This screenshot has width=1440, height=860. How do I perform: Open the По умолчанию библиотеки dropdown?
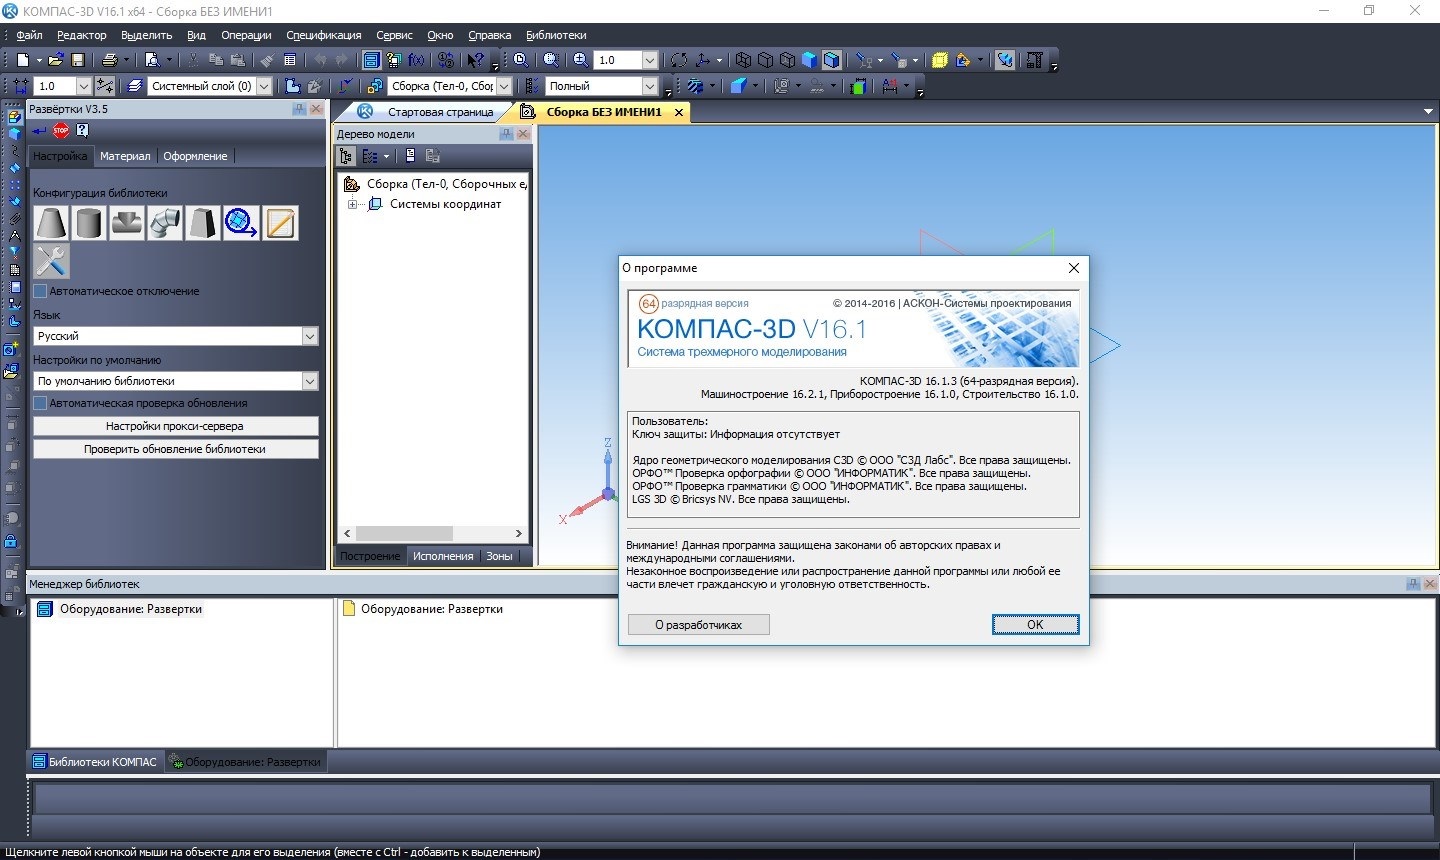[x=309, y=381]
